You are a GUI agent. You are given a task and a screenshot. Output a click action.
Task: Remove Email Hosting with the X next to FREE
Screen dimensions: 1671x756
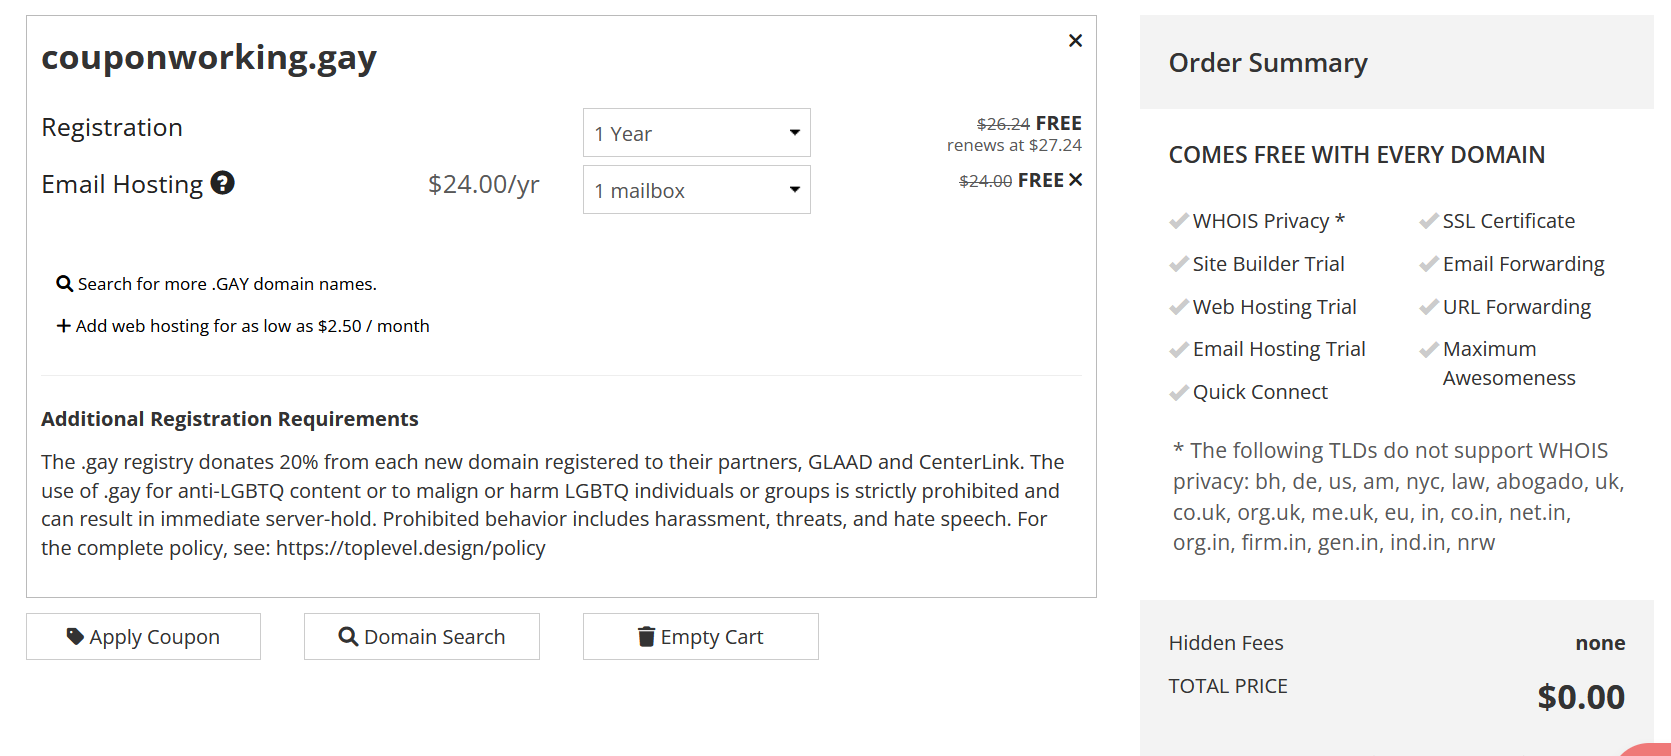tap(1076, 180)
